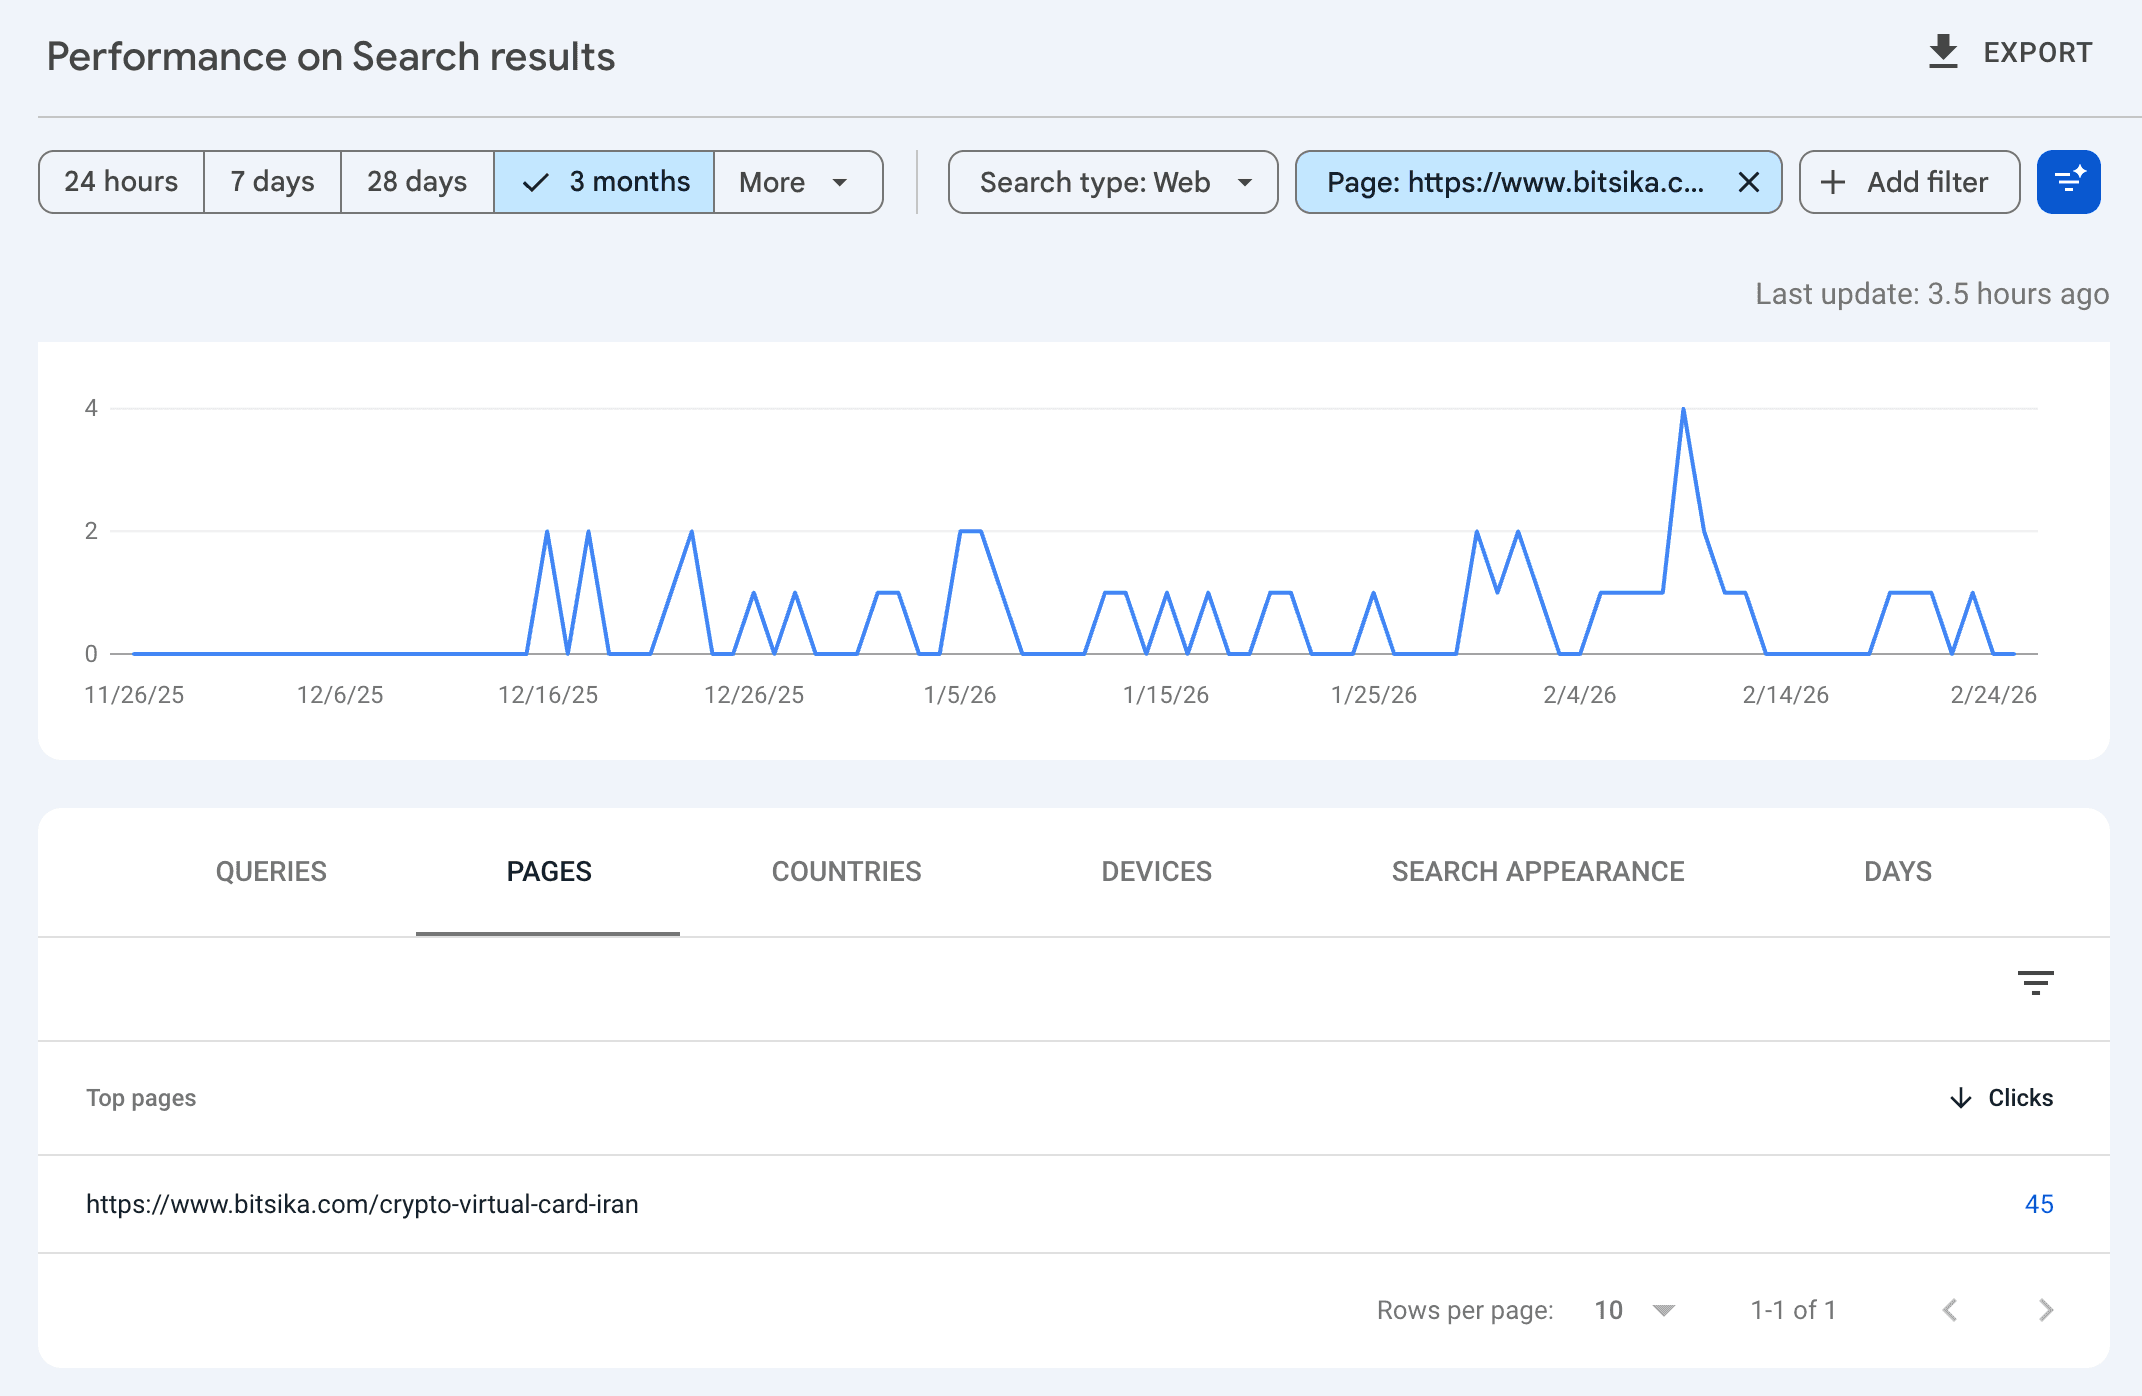2142x1396 pixels.
Task: Open the Search type: Web dropdown
Action: [1111, 182]
